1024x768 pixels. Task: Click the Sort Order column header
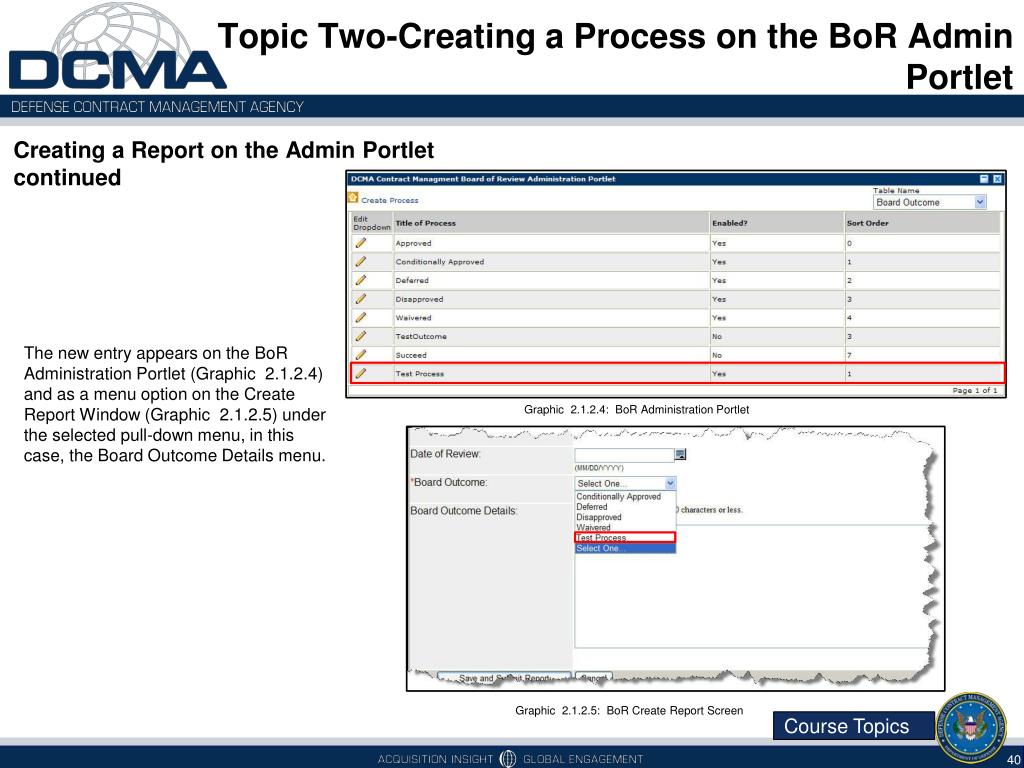pos(867,223)
